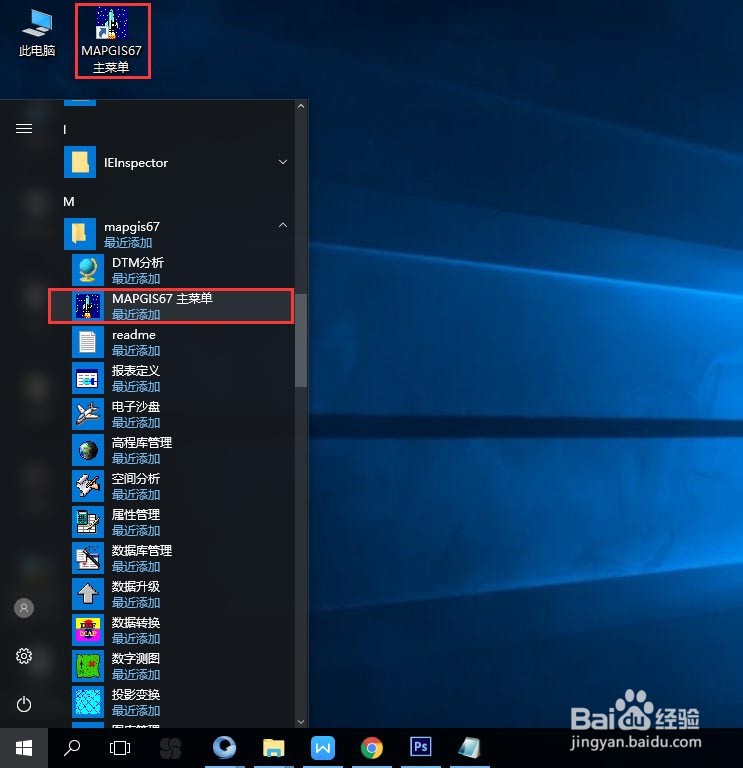The height and width of the screenshot is (768, 743).
Task: Click the Start menu scroll down arrow
Action: tap(301, 722)
